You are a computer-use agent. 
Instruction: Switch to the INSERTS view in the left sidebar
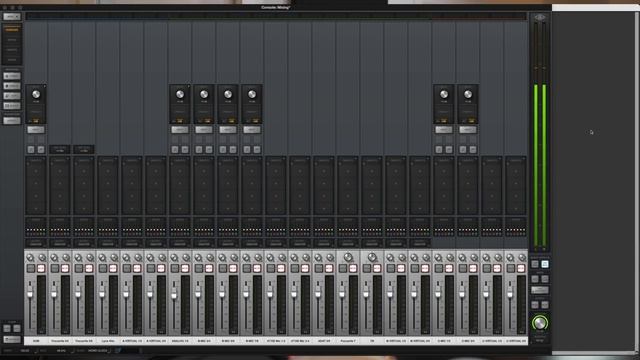(12, 50)
